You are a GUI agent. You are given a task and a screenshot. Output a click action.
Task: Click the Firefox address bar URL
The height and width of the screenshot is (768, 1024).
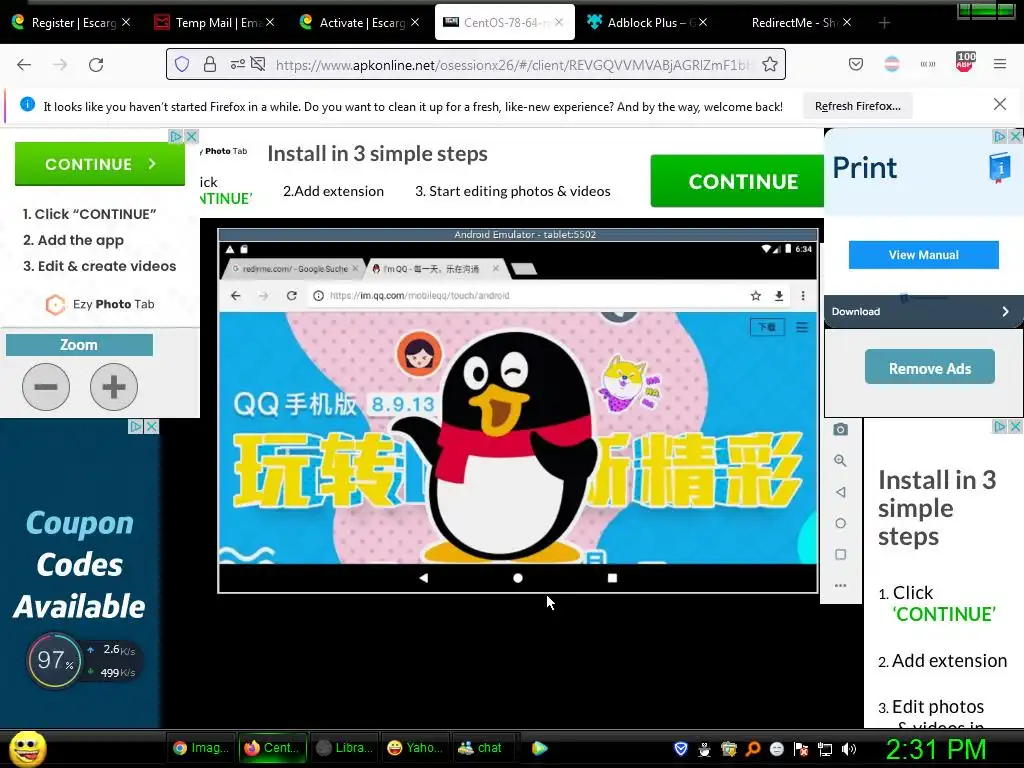click(512, 65)
